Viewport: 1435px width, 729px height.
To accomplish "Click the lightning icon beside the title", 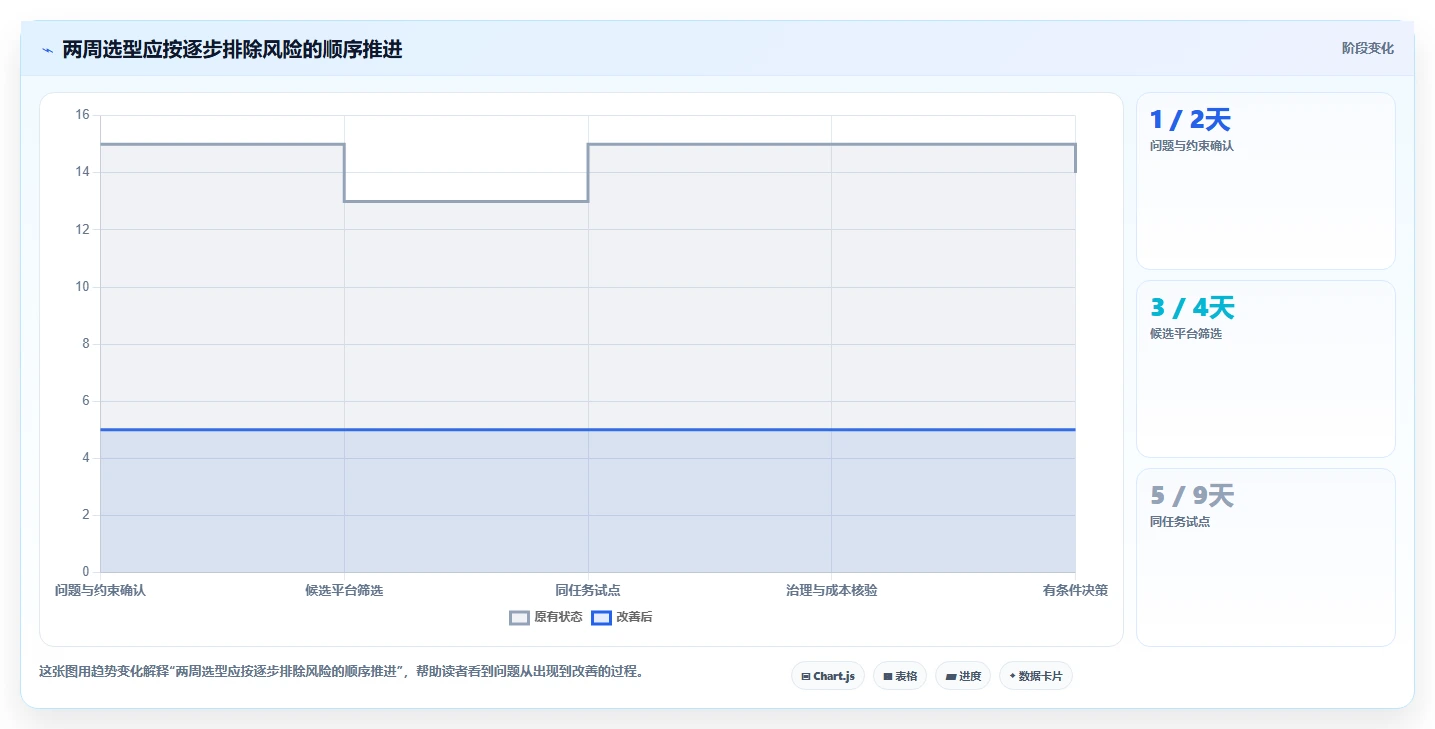I will click(47, 50).
